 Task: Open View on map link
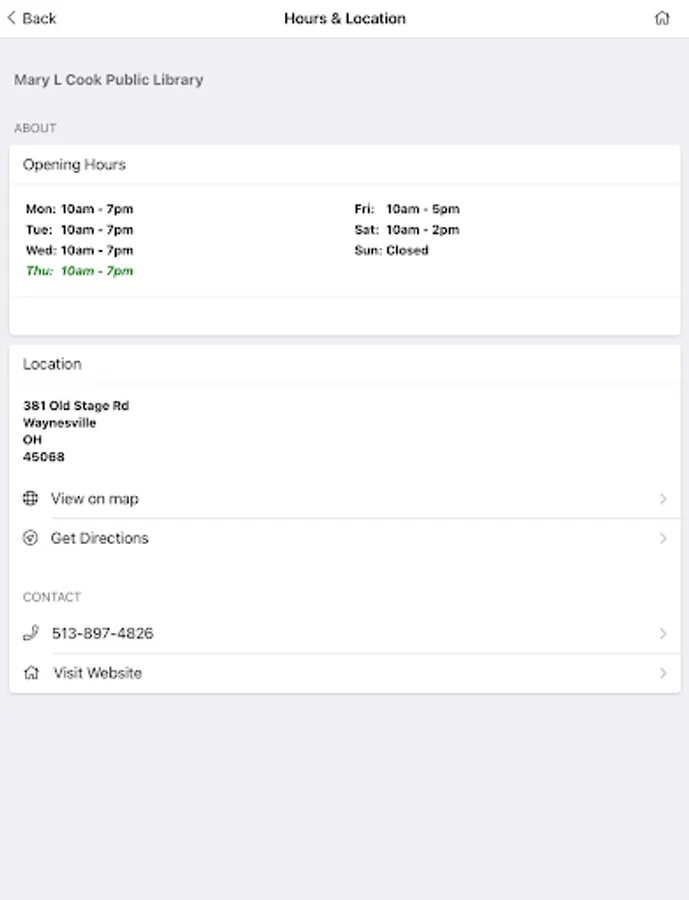click(x=95, y=498)
